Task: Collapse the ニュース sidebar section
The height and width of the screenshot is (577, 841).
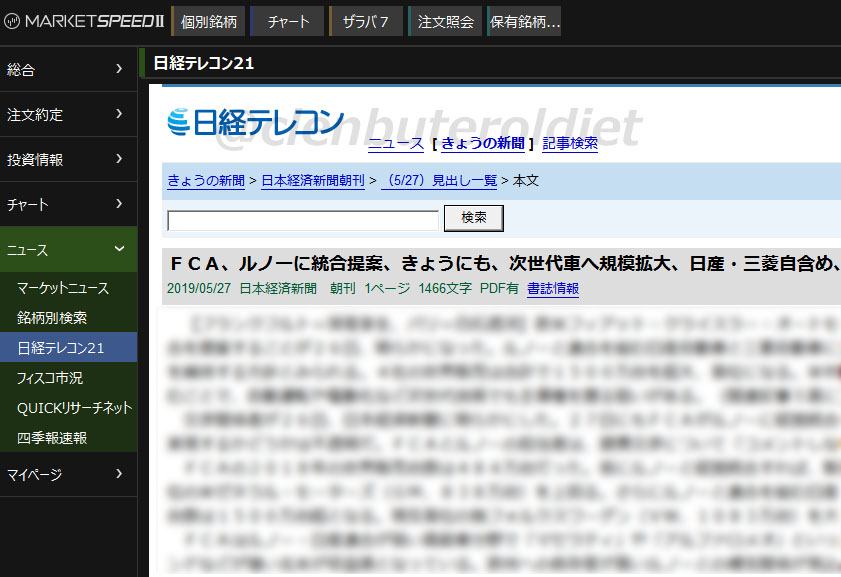Action: (x=69, y=249)
